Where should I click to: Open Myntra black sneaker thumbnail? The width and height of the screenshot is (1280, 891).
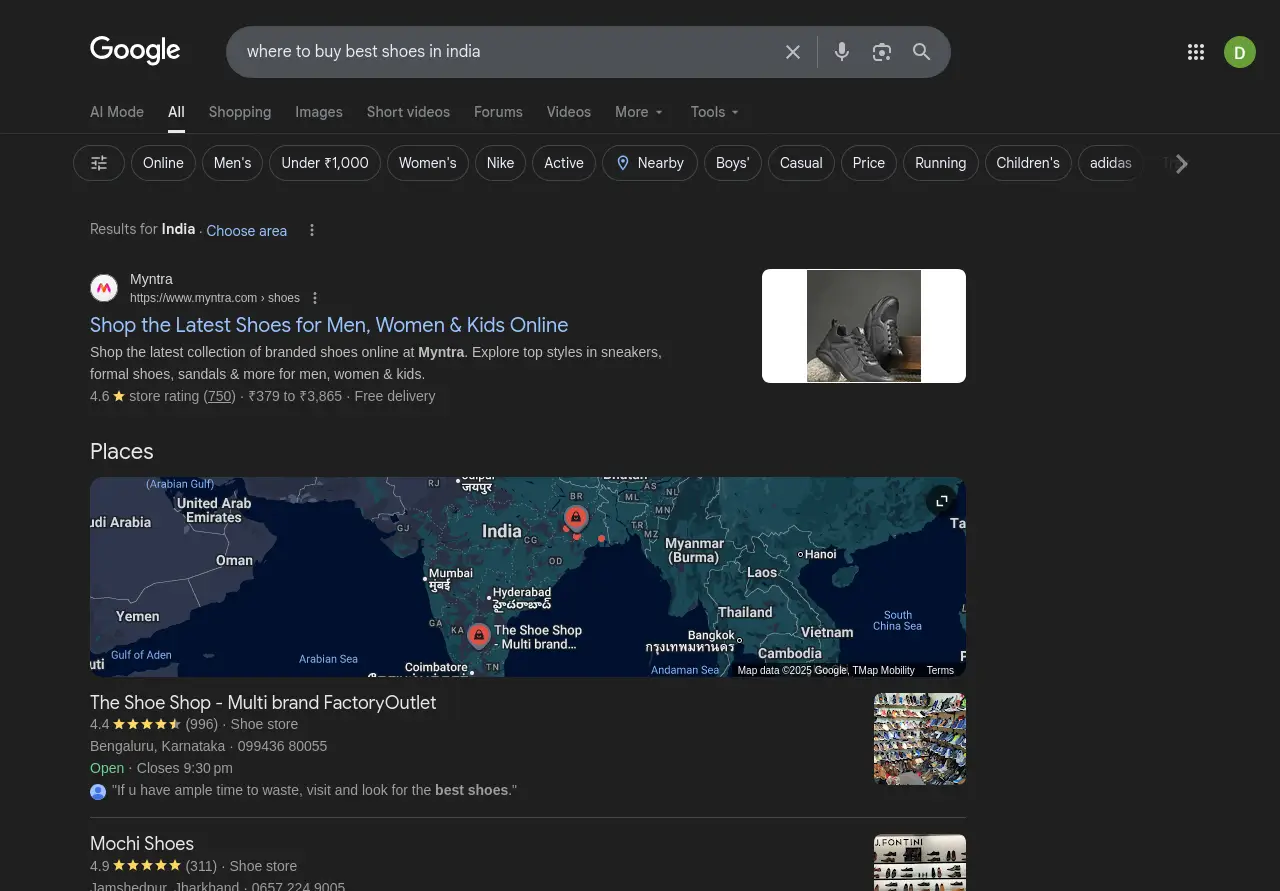(x=864, y=326)
